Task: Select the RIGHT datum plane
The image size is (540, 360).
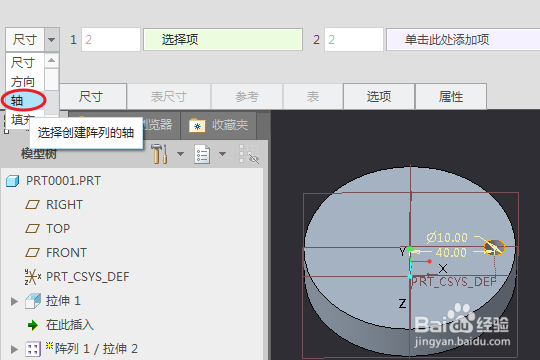Action: click(x=64, y=205)
